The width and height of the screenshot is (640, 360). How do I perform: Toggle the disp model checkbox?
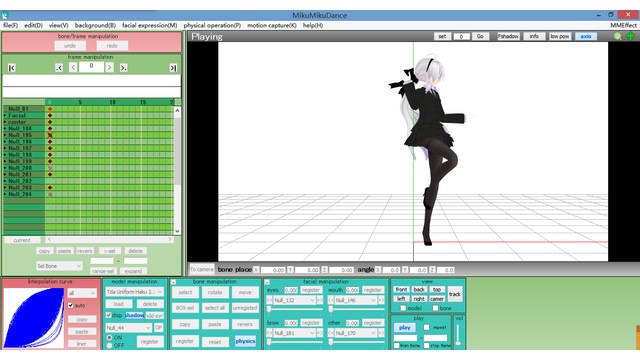click(x=109, y=315)
